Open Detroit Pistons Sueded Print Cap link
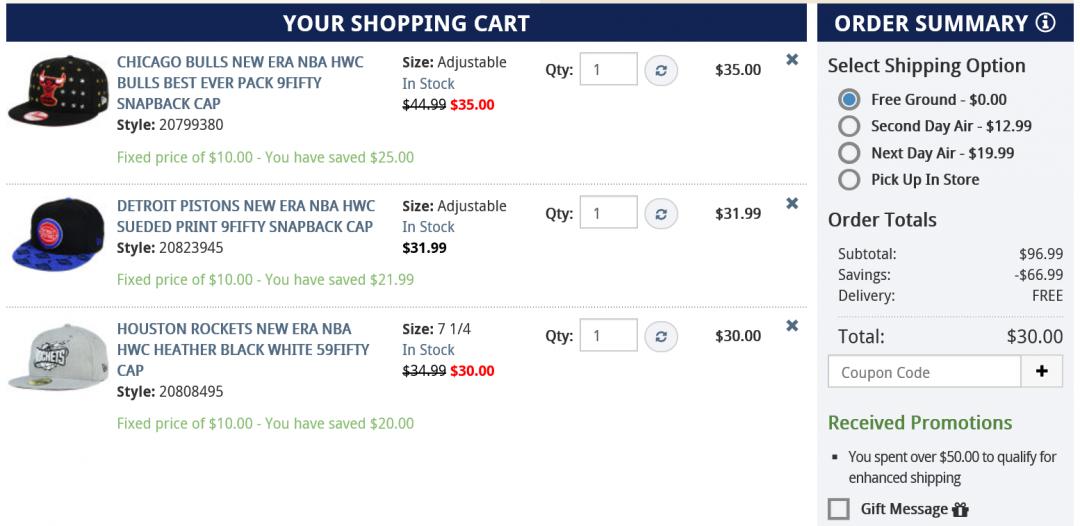 tap(245, 216)
